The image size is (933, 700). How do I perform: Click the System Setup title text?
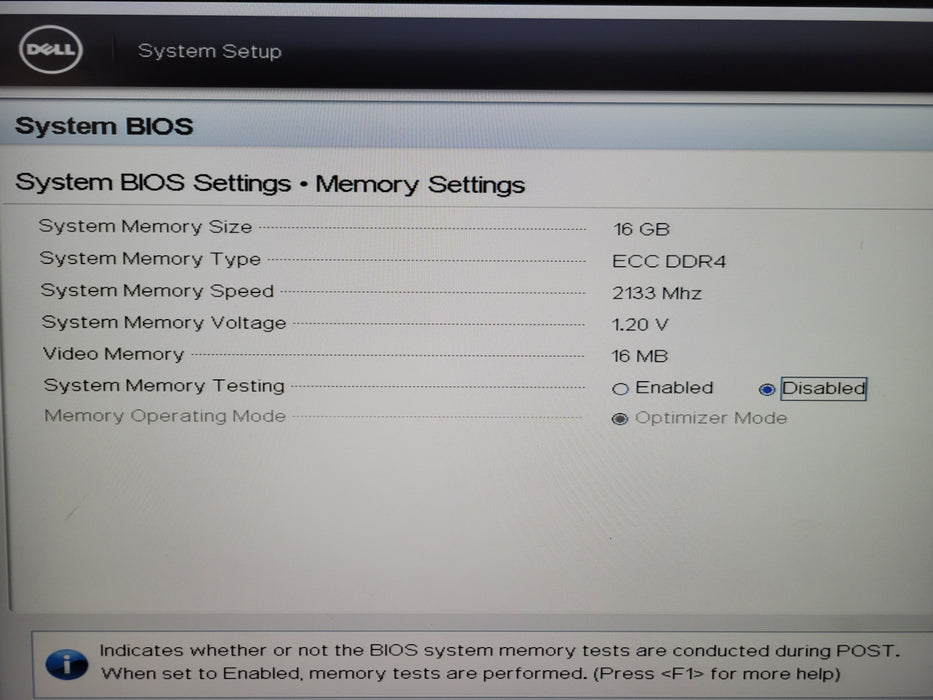pos(209,51)
